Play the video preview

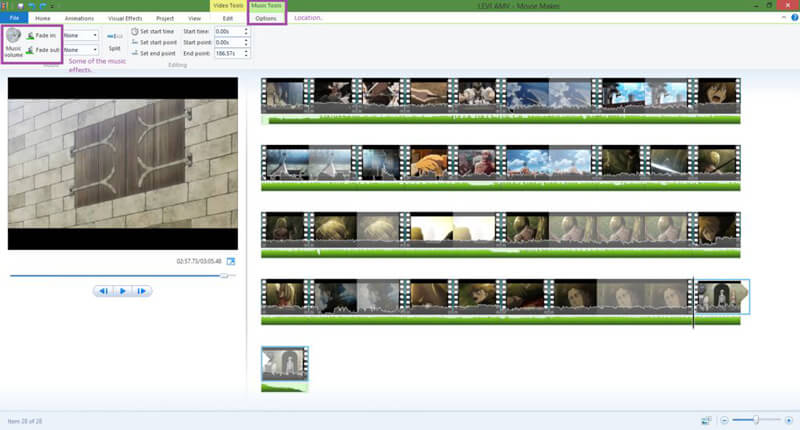click(122, 291)
